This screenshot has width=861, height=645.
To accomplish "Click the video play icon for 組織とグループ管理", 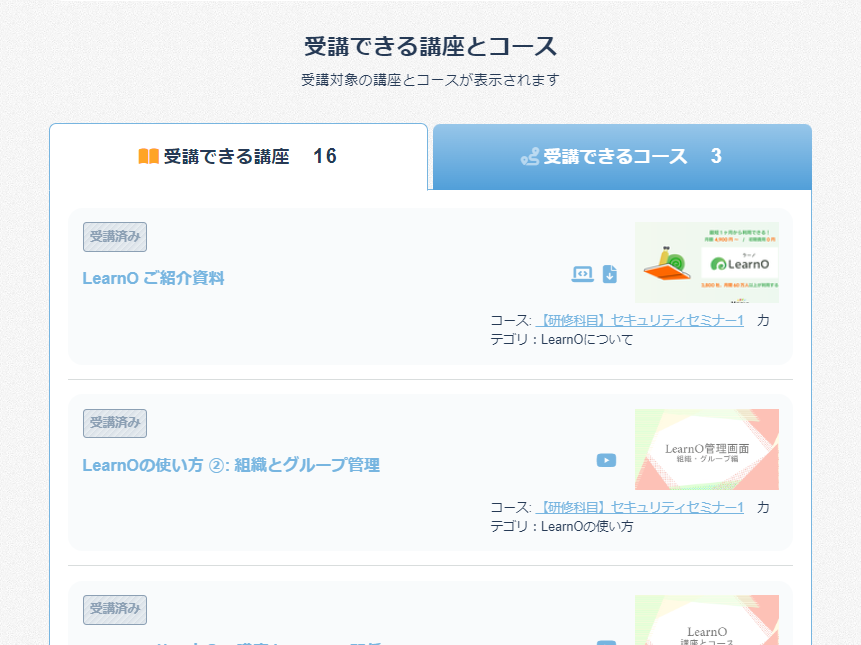I will [606, 460].
